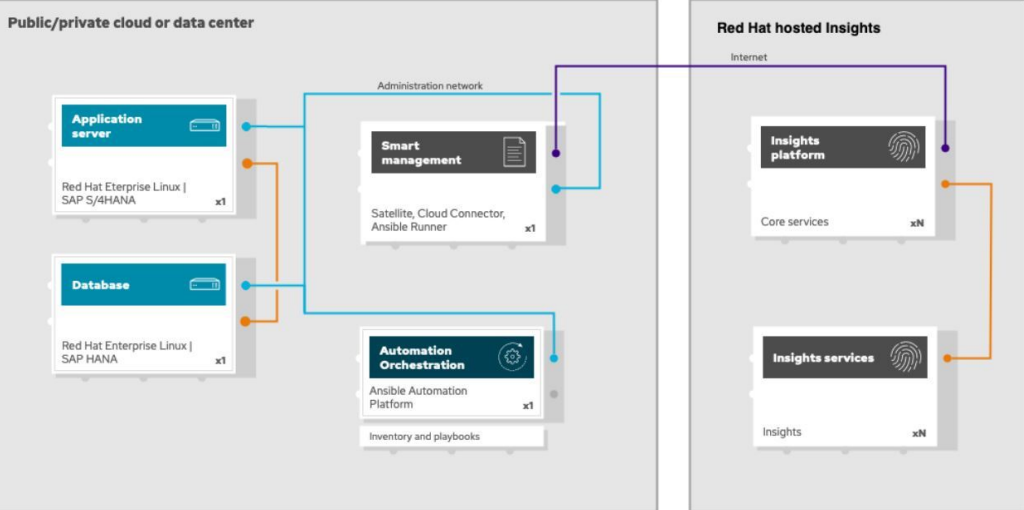Click the gear icon in Automation Orchestration header

[x=512, y=357]
